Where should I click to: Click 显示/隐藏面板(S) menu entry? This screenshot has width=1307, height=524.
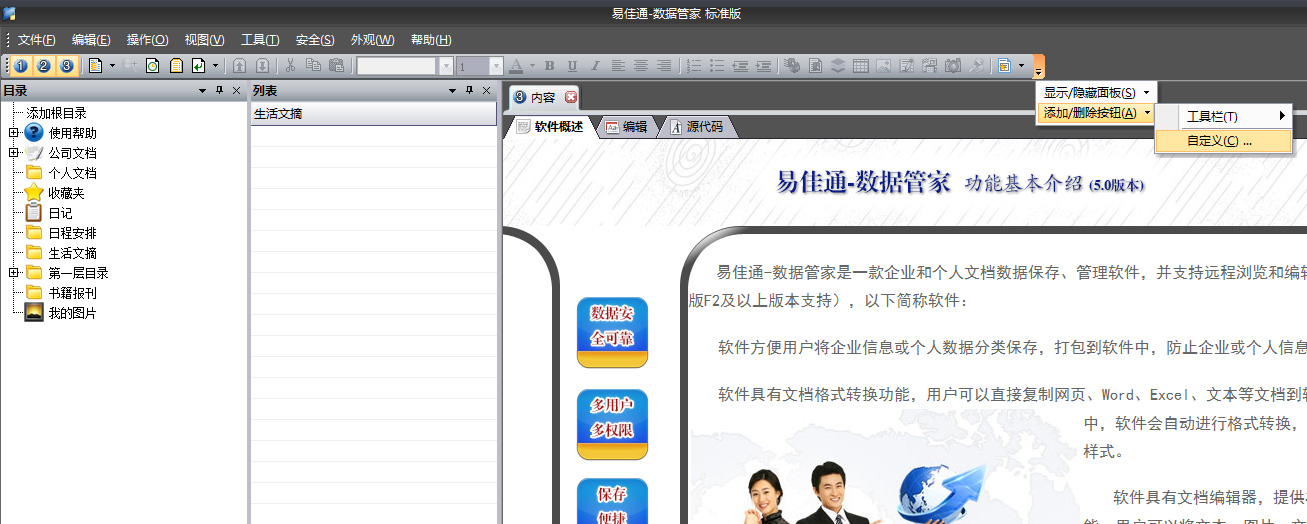(1089, 92)
